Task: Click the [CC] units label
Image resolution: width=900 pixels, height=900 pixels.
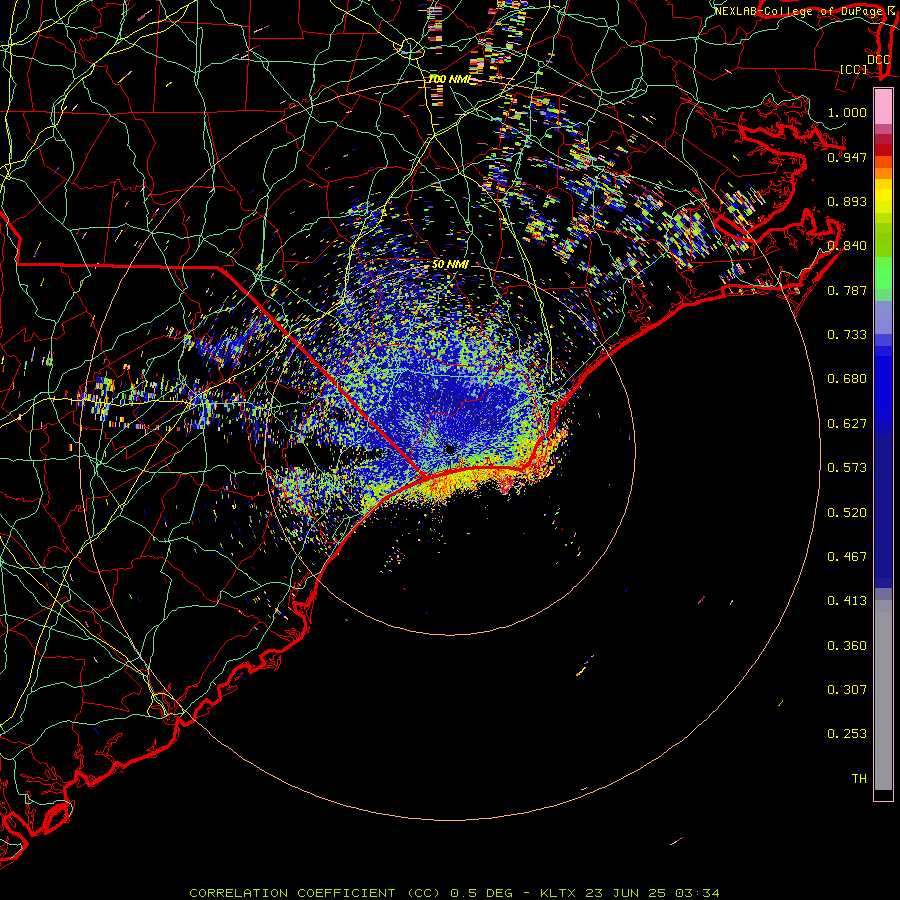Action: pos(853,69)
